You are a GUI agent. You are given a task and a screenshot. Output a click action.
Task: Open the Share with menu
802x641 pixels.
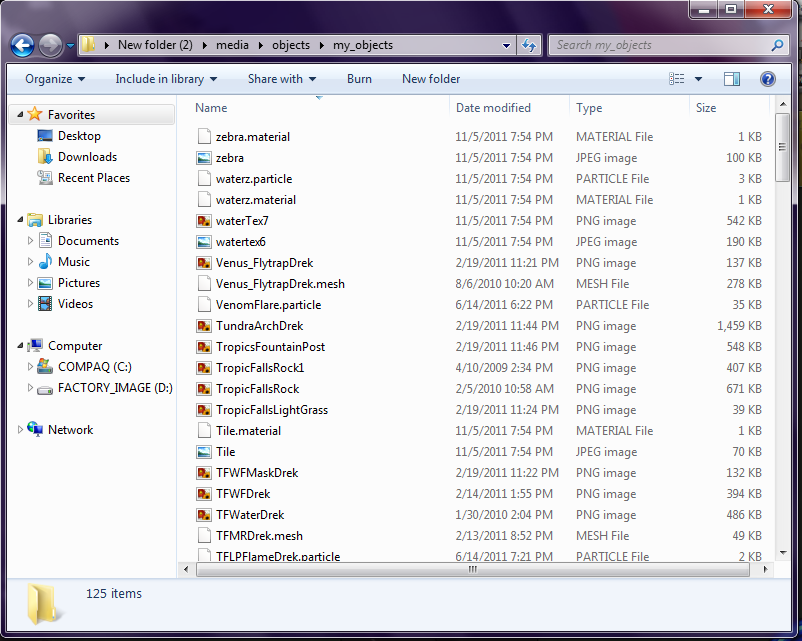282,79
